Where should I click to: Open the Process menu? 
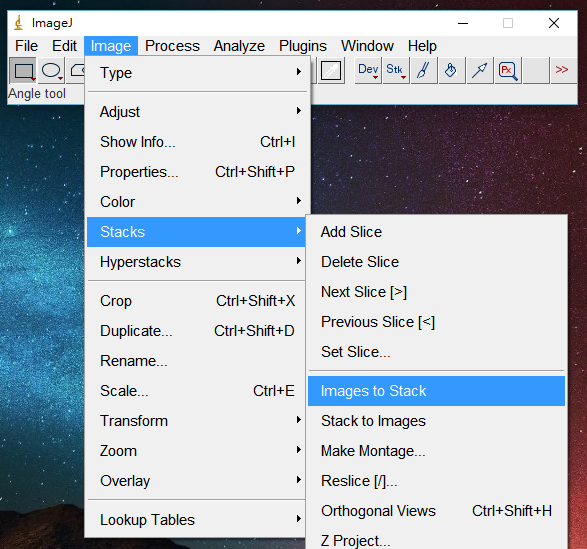172,46
